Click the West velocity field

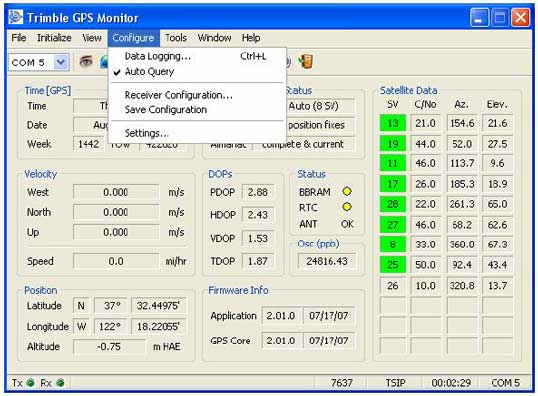[x=116, y=192]
